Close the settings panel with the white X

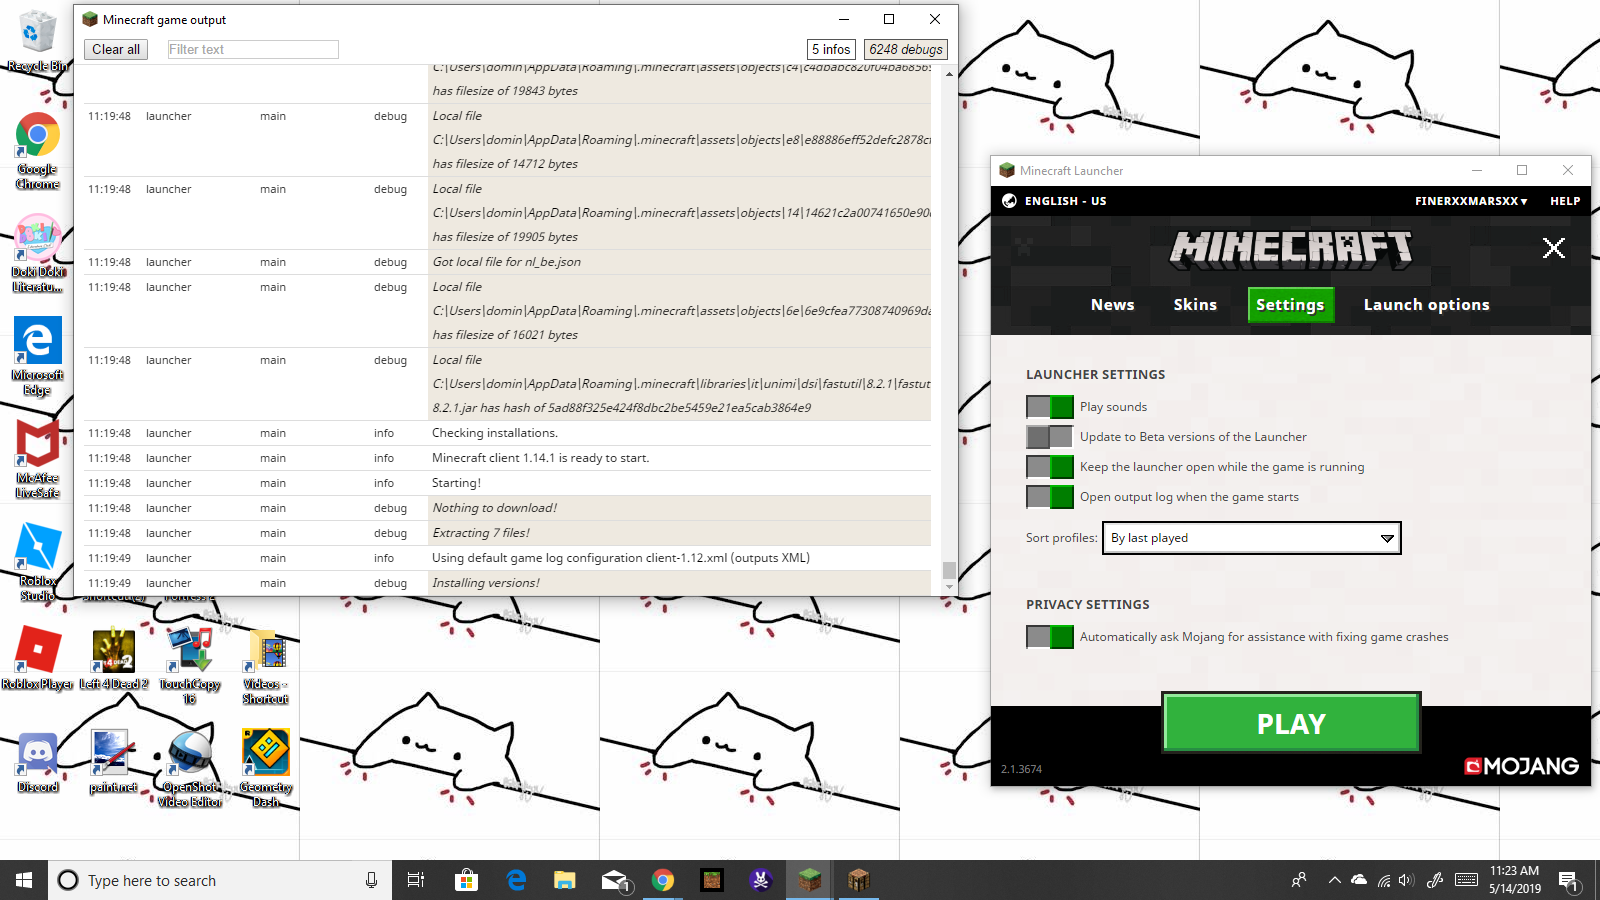coord(1553,248)
